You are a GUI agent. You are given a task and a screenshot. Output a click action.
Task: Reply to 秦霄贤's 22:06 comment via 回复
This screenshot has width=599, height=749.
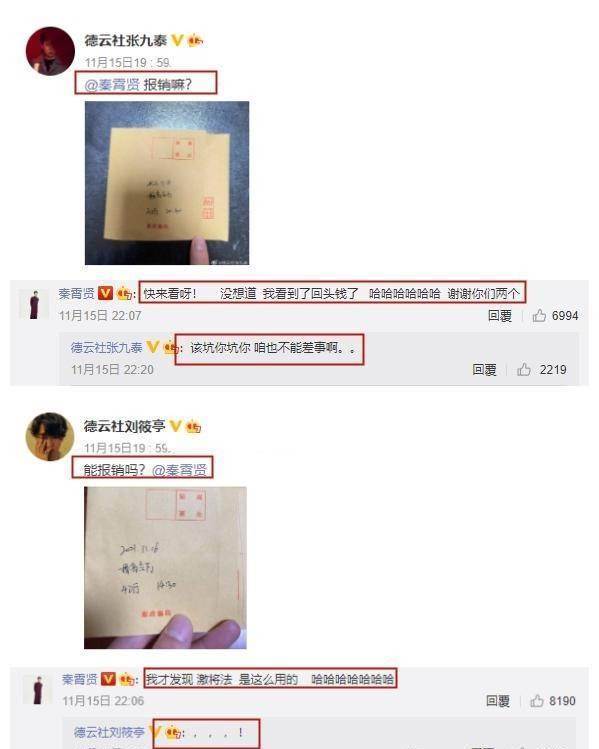click(x=498, y=701)
